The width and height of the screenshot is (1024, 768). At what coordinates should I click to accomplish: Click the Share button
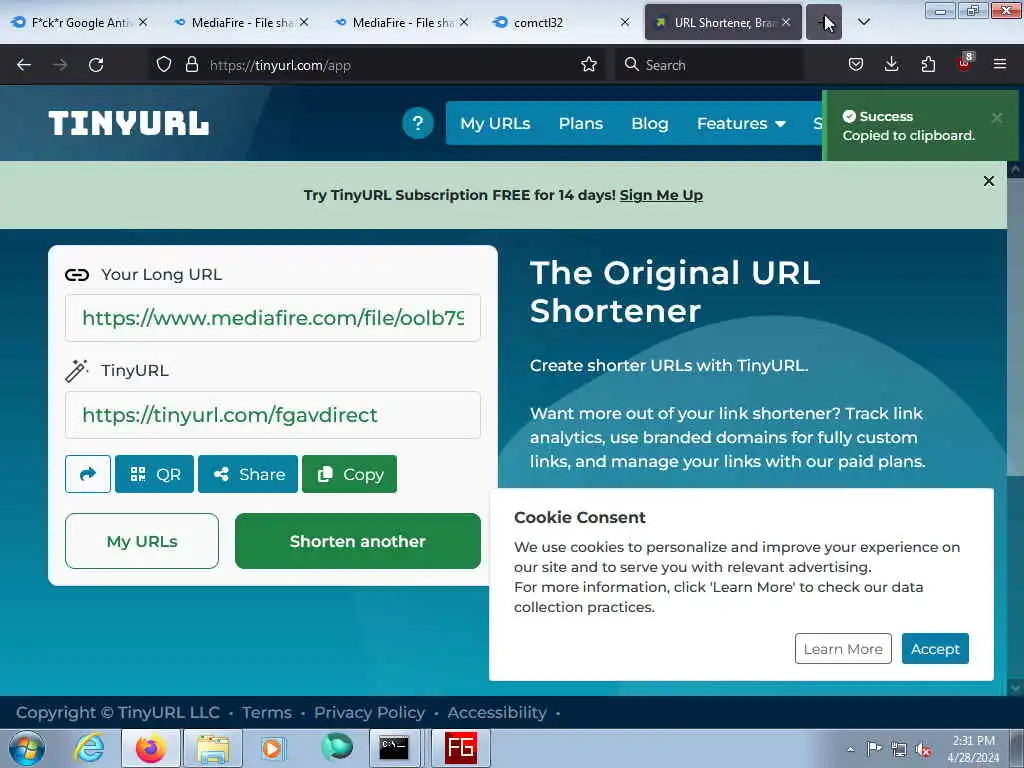(248, 474)
